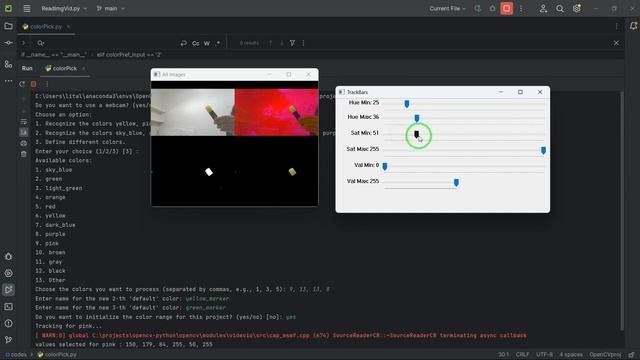640x360 pixels.
Task: Open Run panel more options menu
Action: click(47, 84)
